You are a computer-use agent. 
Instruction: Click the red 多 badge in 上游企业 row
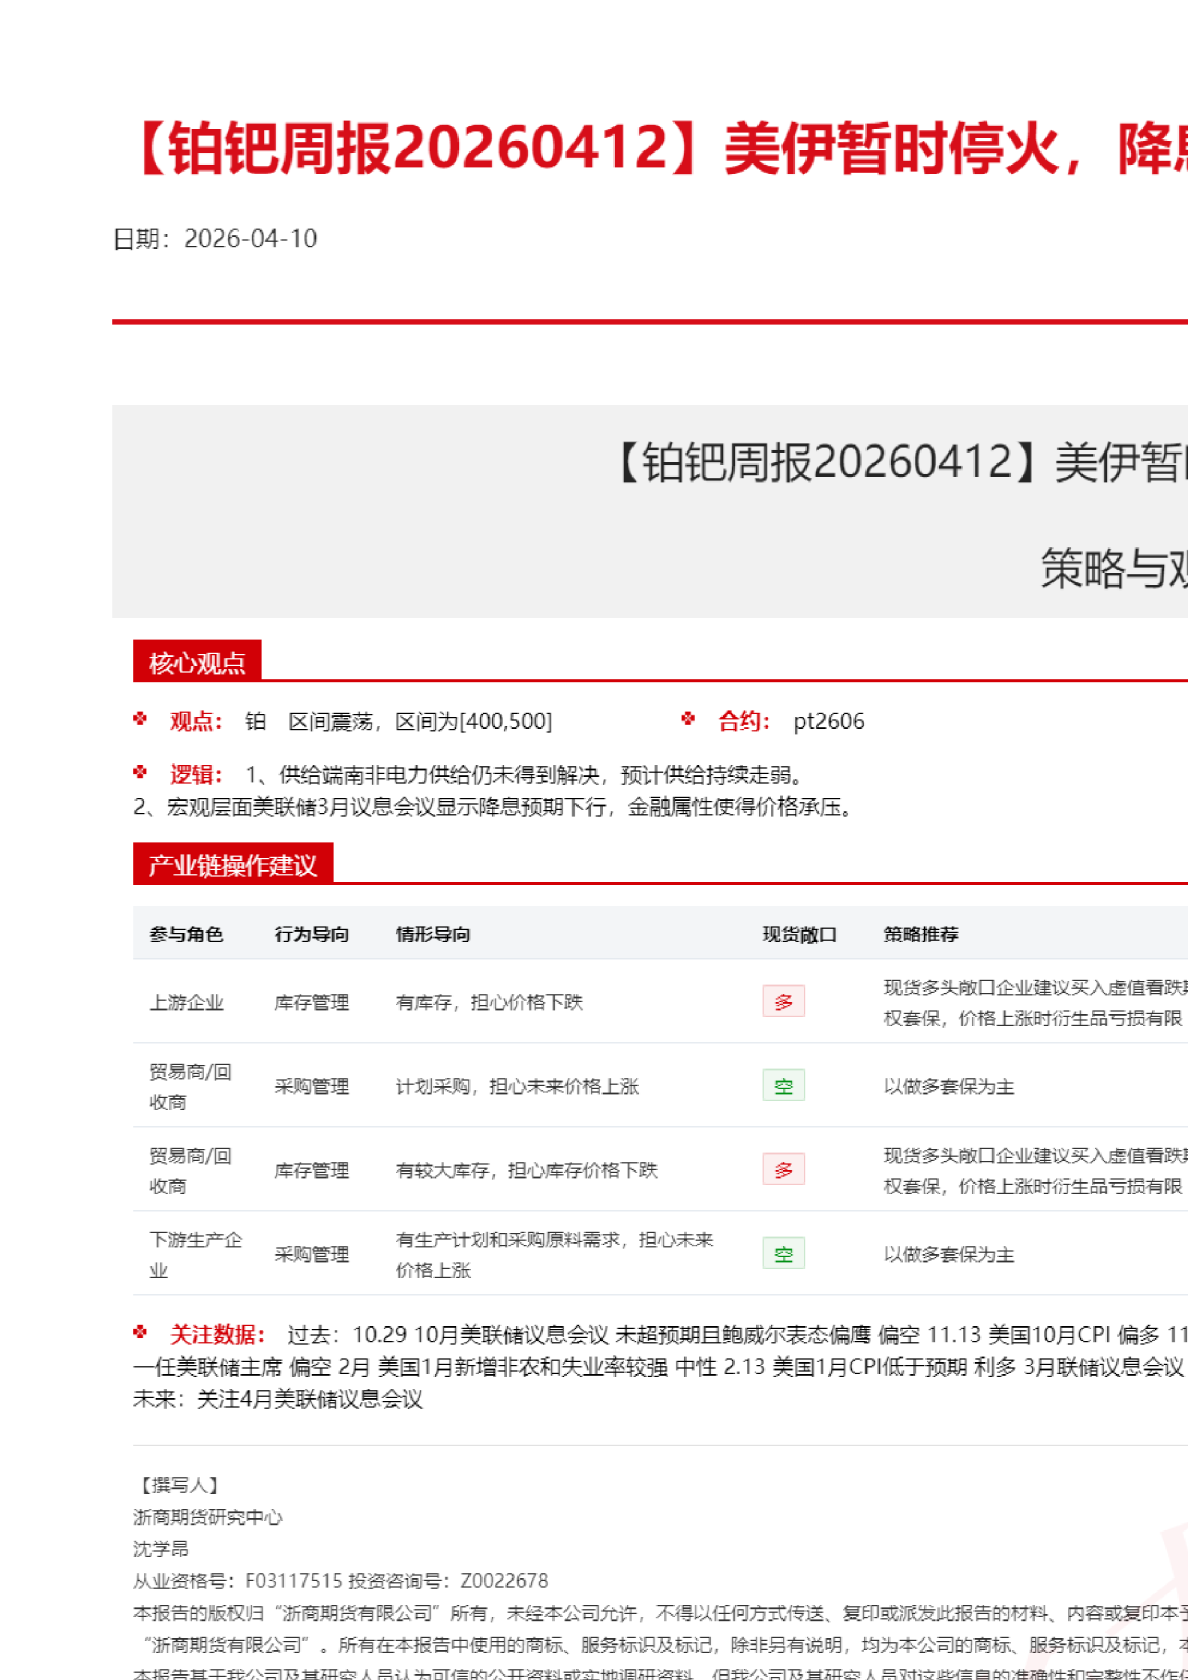point(783,1002)
